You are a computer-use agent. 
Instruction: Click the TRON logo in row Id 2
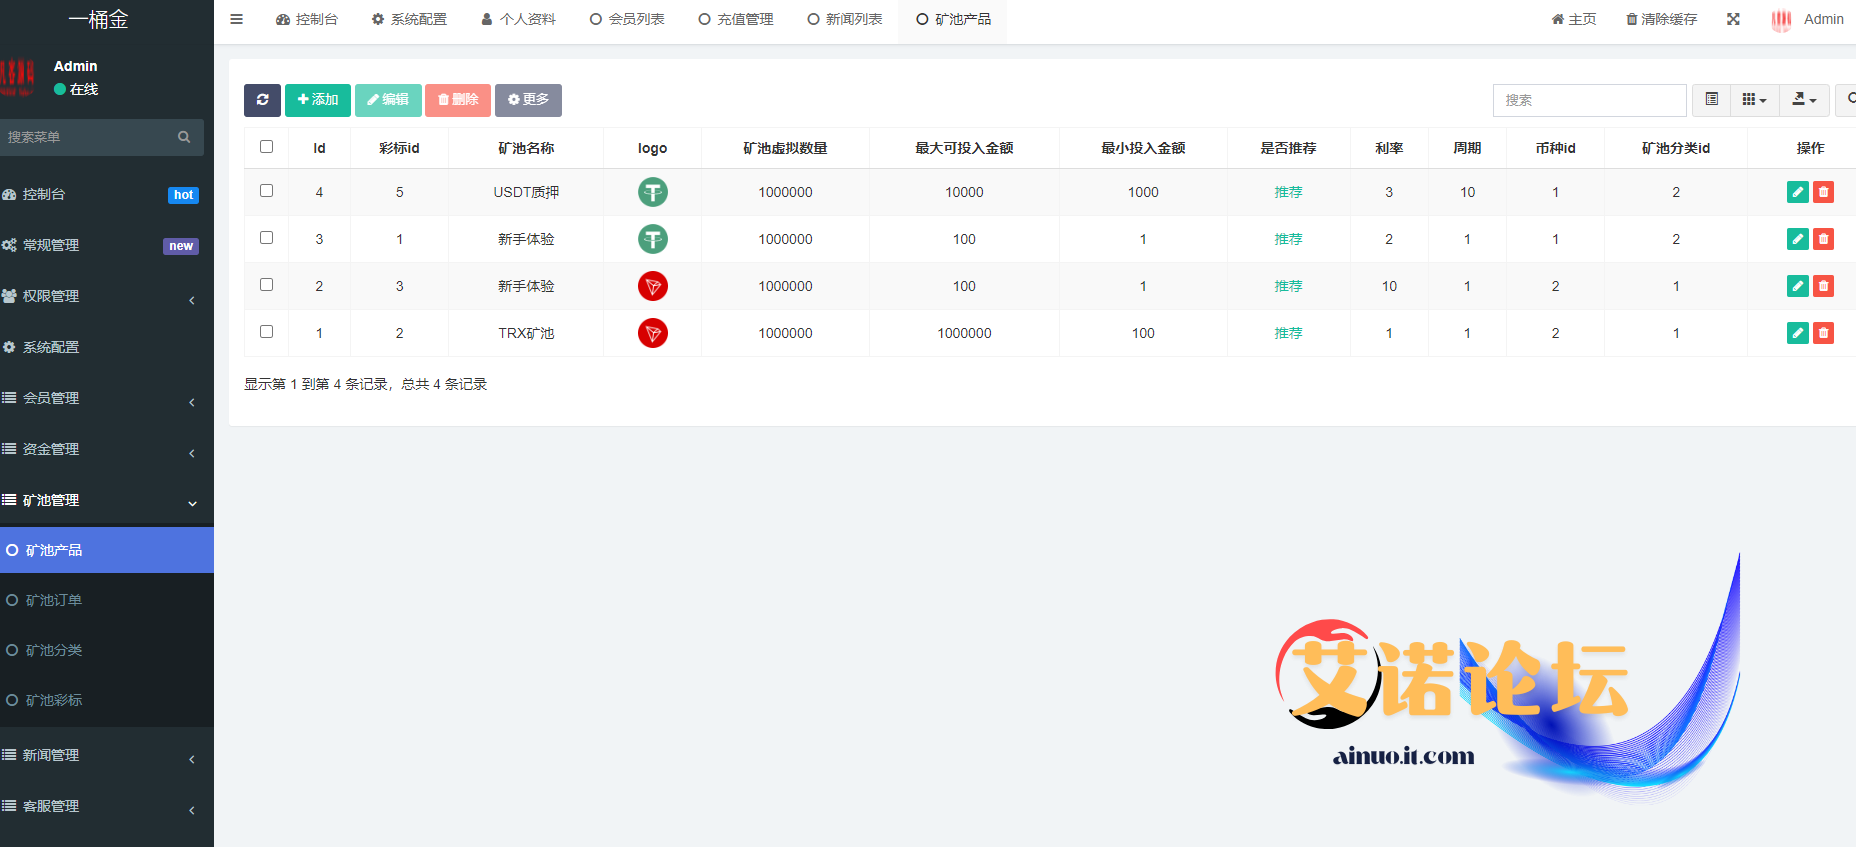pyautogui.click(x=653, y=286)
